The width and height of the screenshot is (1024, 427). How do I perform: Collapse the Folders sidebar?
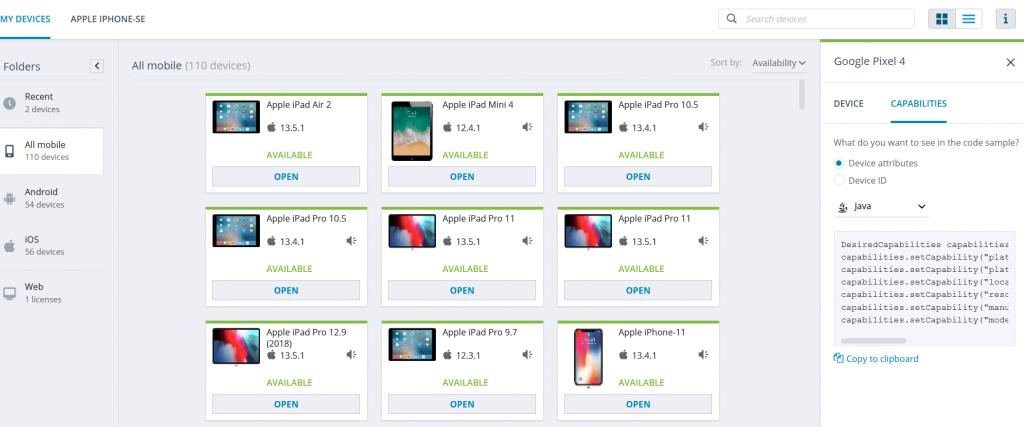tap(97, 66)
